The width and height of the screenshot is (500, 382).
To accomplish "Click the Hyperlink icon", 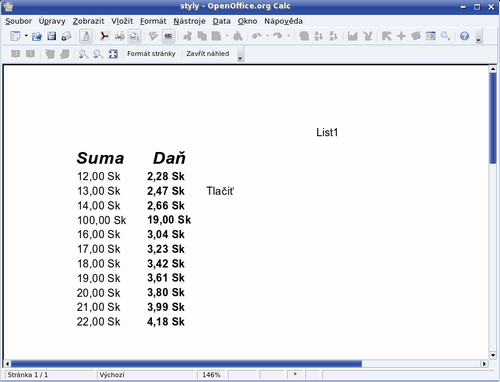I will pyautogui.click(x=304, y=36).
